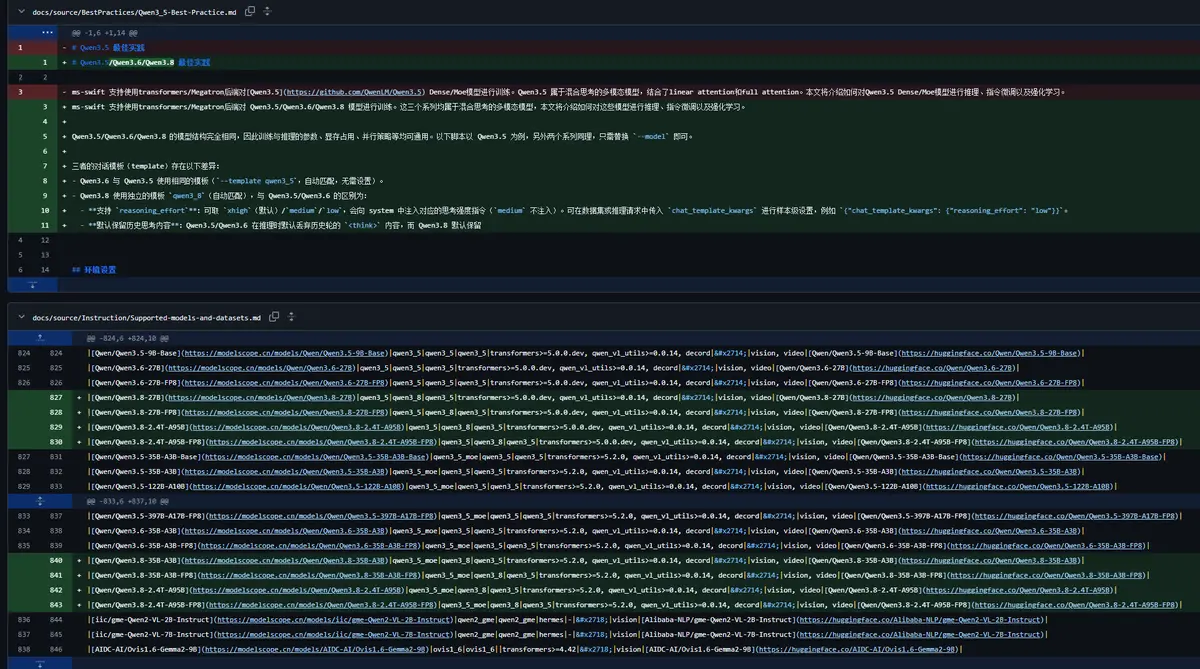Select added line number 841 for Qwen3.8-35B-A3B-FP8
1200x669 pixels.
(x=54, y=575)
